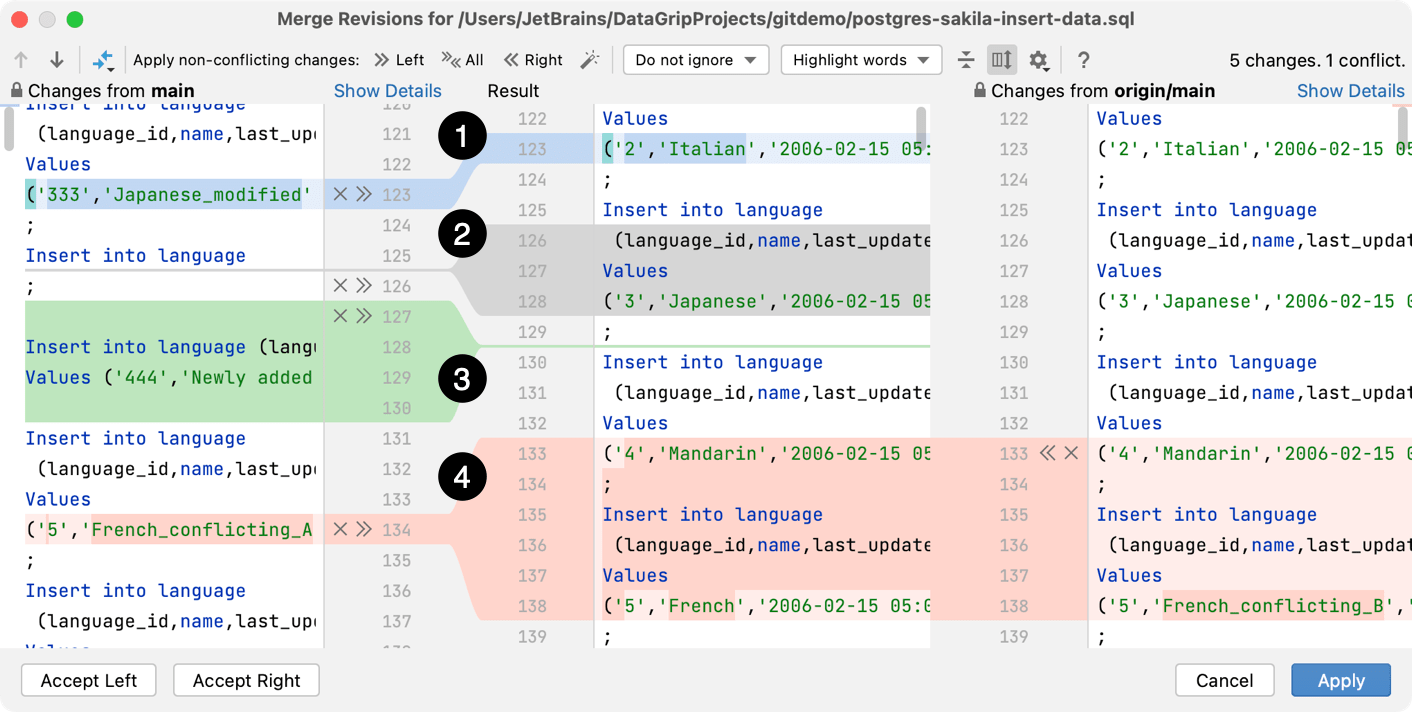The height and width of the screenshot is (712, 1412).
Task: Open help with the question mark icon
Action: point(1083,60)
